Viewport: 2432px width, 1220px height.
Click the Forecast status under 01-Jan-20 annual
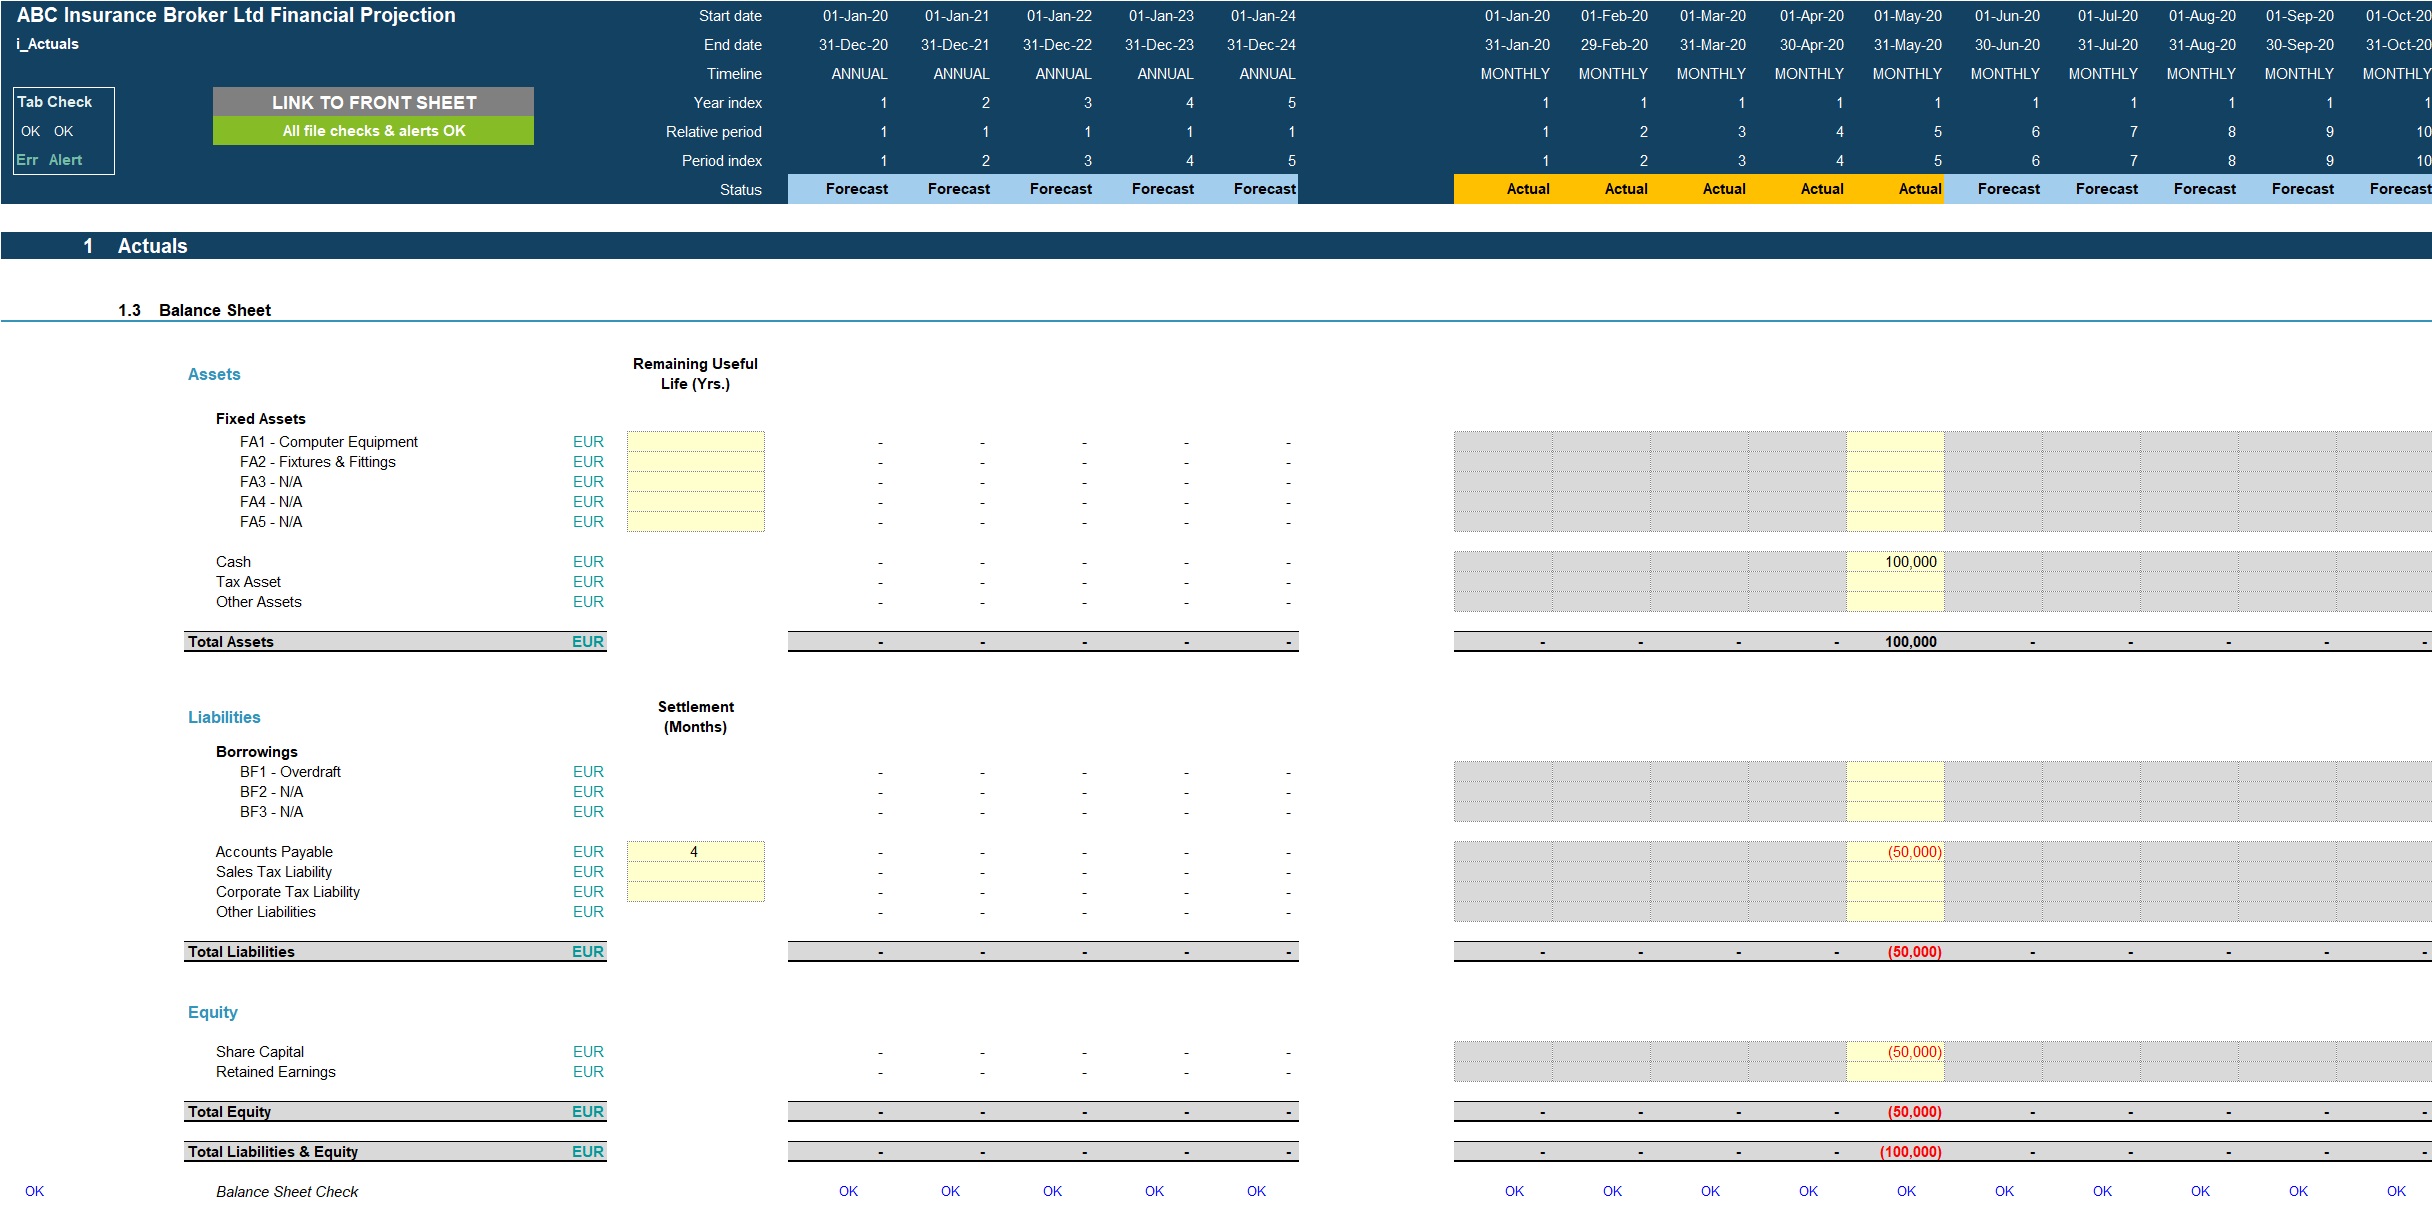[x=857, y=189]
